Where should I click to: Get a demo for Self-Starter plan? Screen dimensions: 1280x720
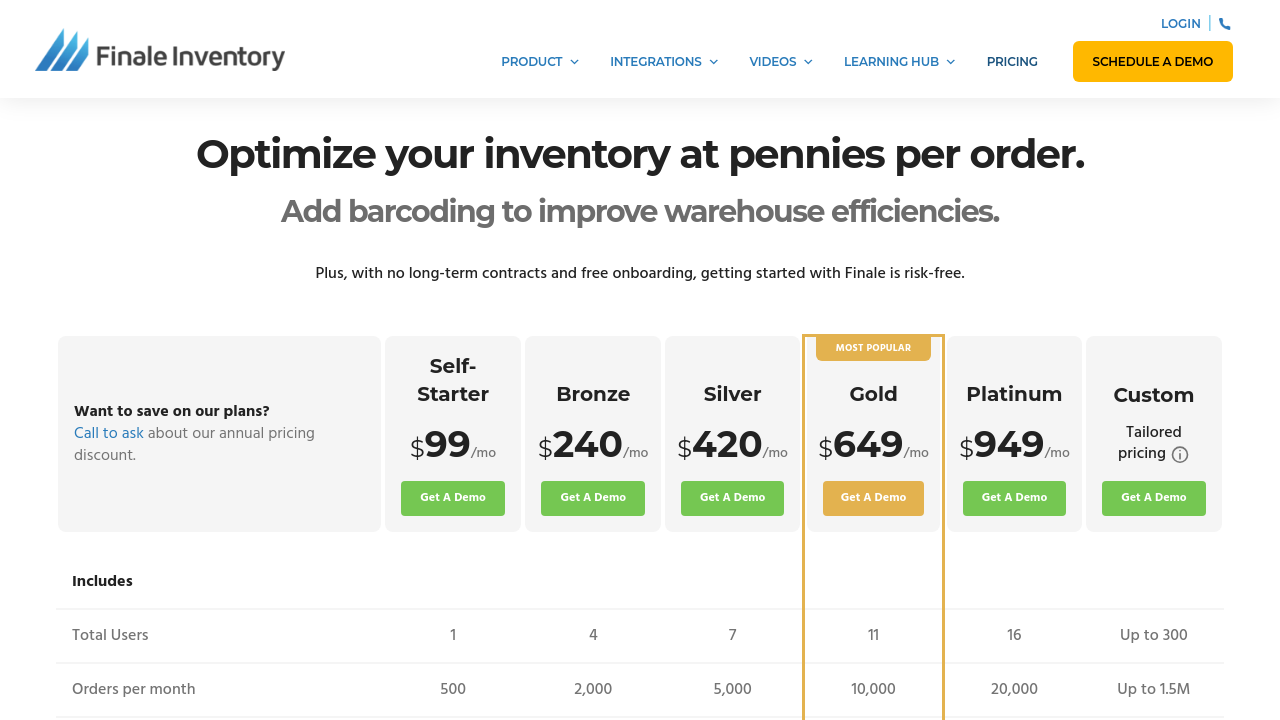[x=453, y=498]
